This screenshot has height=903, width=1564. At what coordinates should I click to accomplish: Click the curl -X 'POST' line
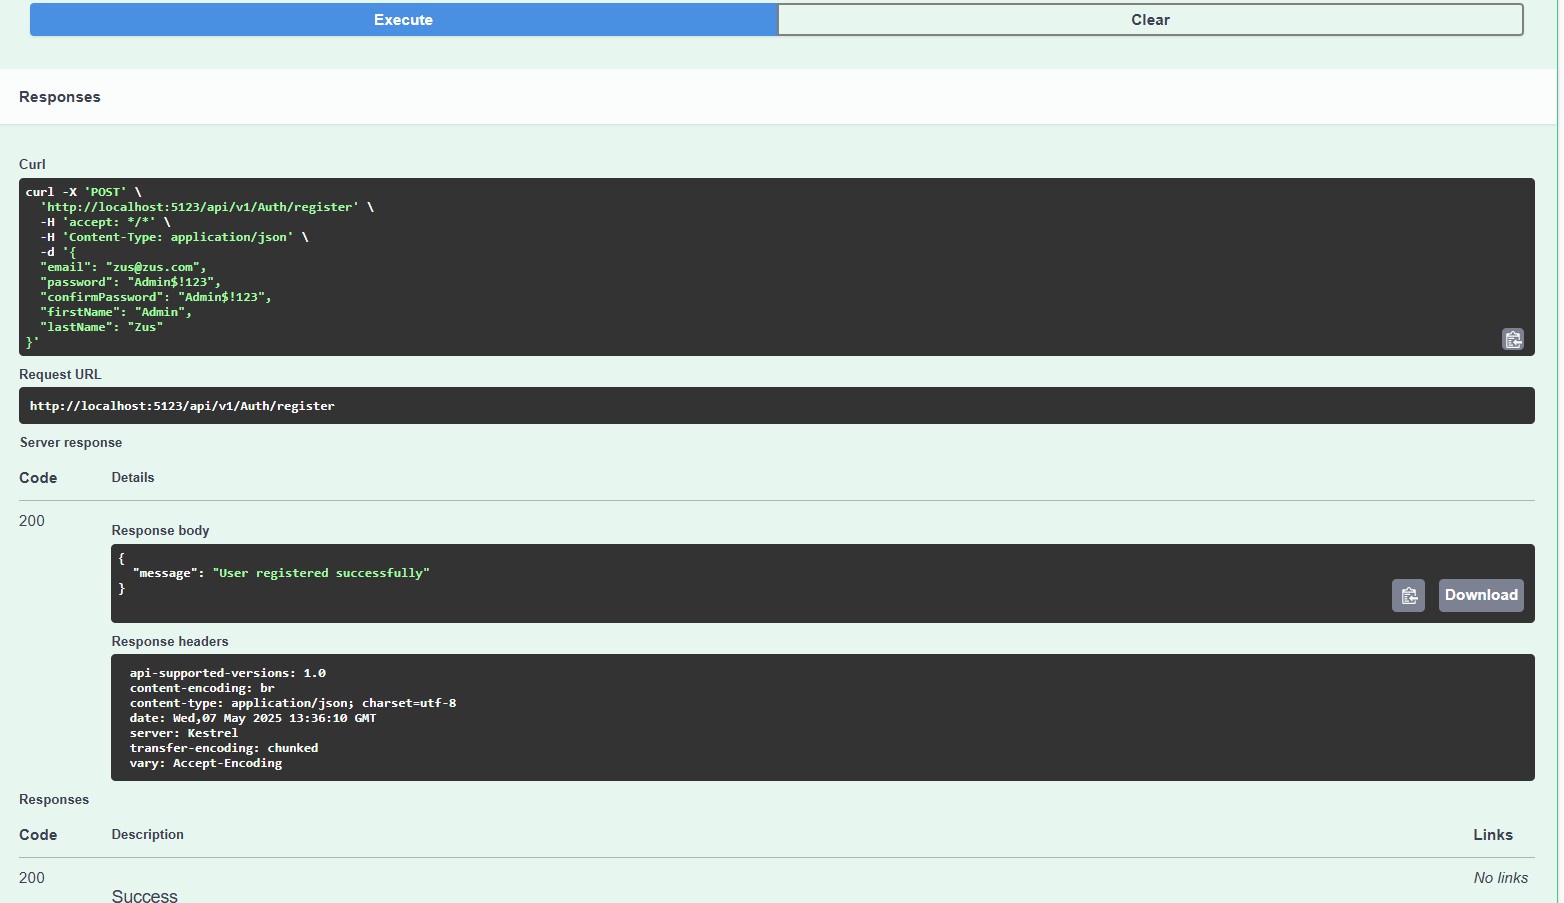[x=84, y=192]
